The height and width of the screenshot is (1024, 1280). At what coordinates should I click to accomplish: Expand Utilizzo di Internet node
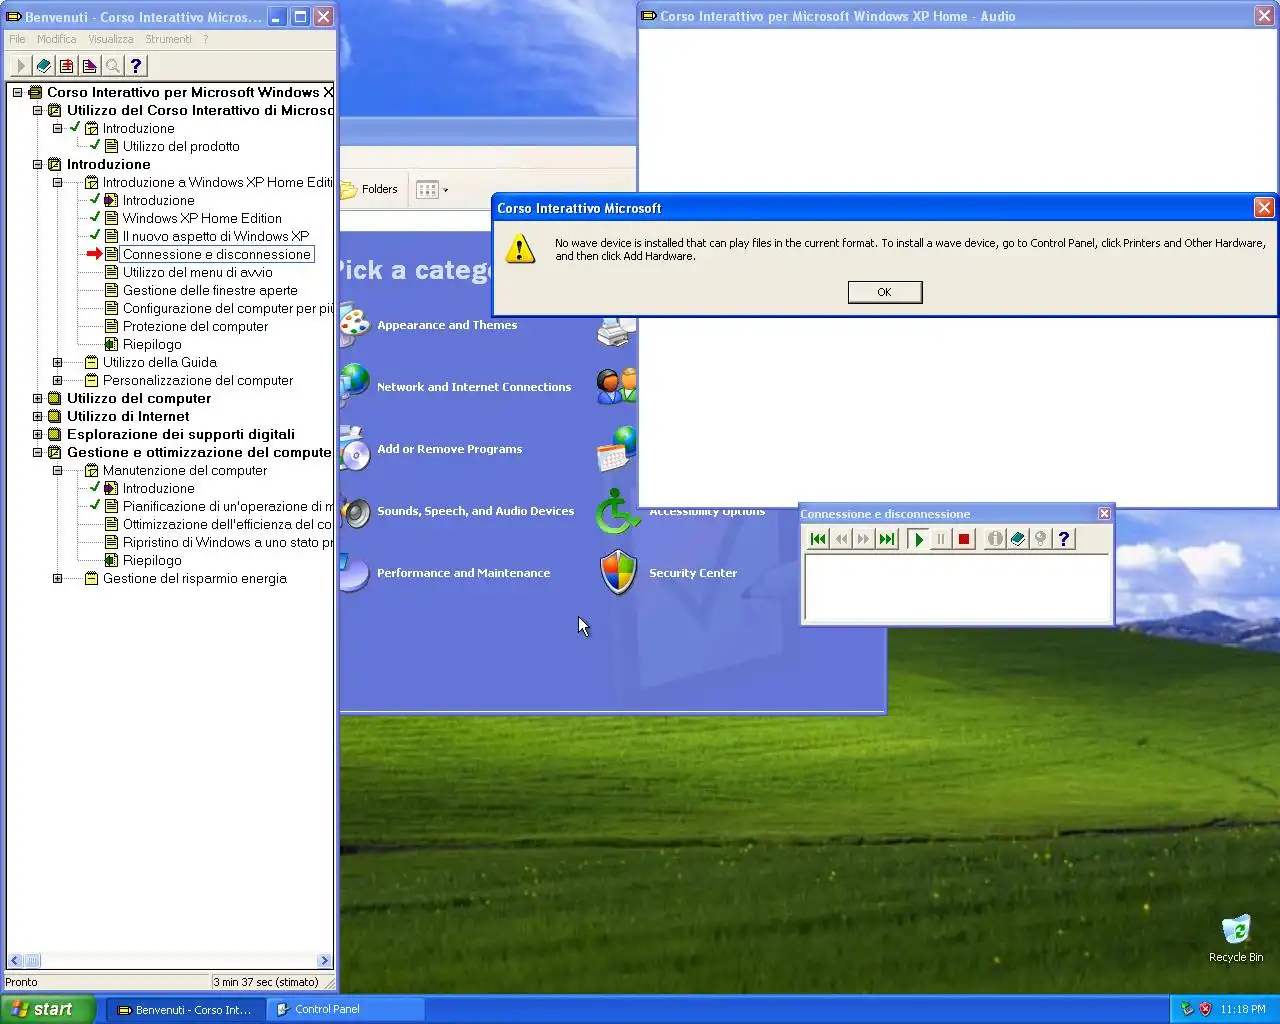[x=37, y=416]
